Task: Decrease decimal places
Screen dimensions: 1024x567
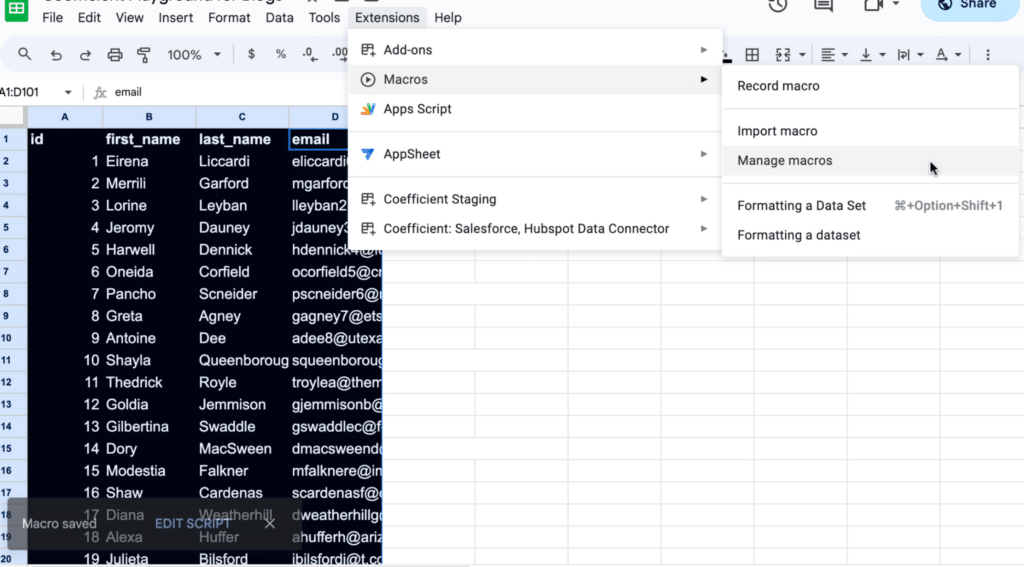Action: click(310, 54)
